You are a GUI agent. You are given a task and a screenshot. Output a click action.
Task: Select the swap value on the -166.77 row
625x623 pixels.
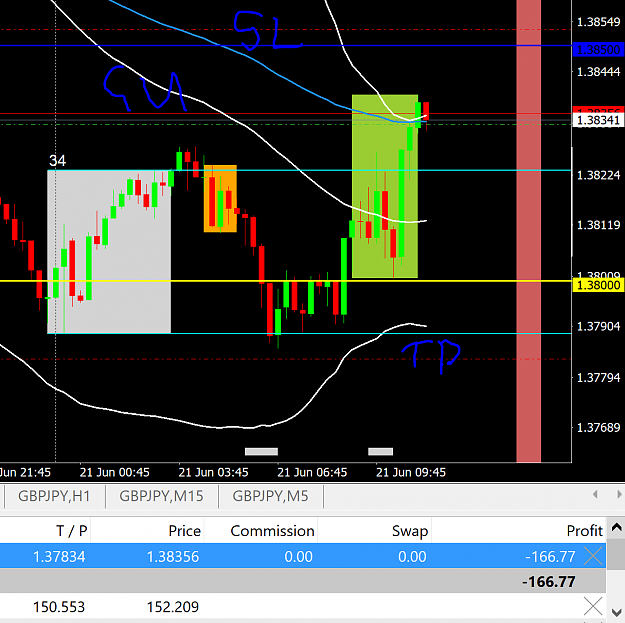pyautogui.click(x=412, y=556)
